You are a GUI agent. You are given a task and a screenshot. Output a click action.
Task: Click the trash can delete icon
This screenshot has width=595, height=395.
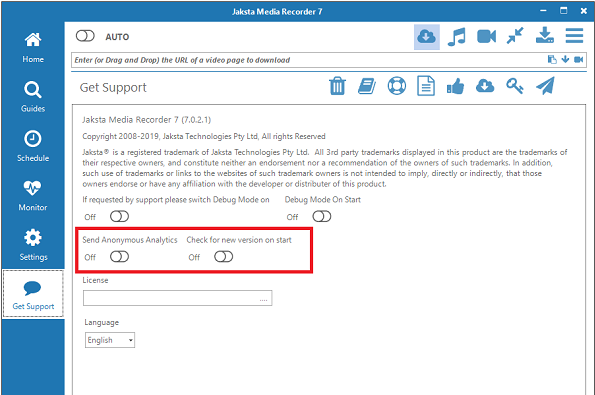(337, 86)
